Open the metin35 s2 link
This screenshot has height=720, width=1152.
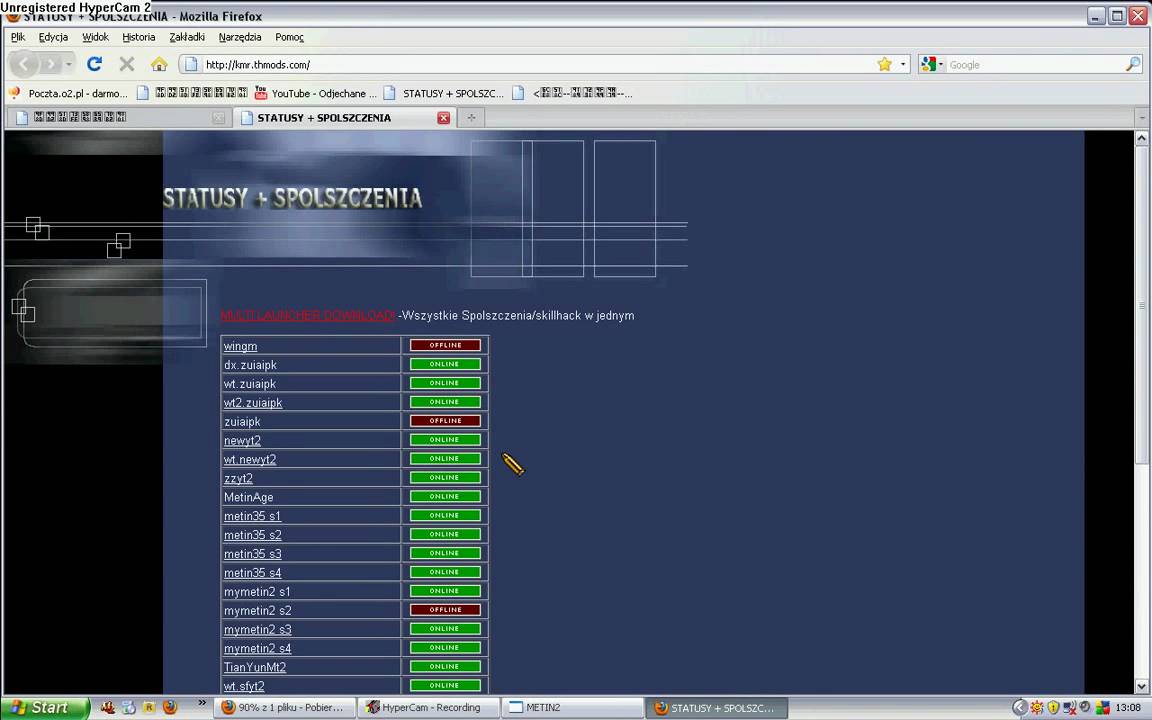click(253, 536)
